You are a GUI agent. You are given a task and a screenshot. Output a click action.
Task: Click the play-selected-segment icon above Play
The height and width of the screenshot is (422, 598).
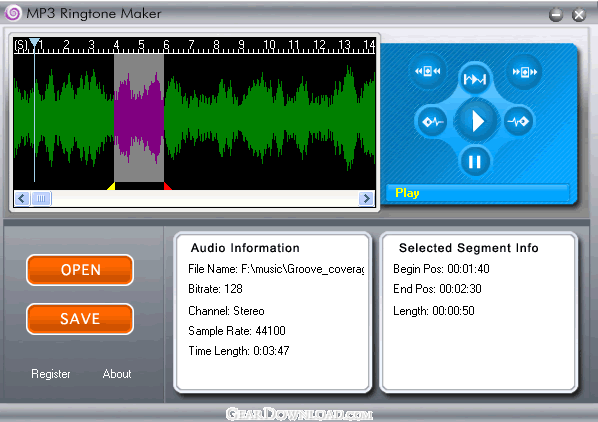[474, 79]
